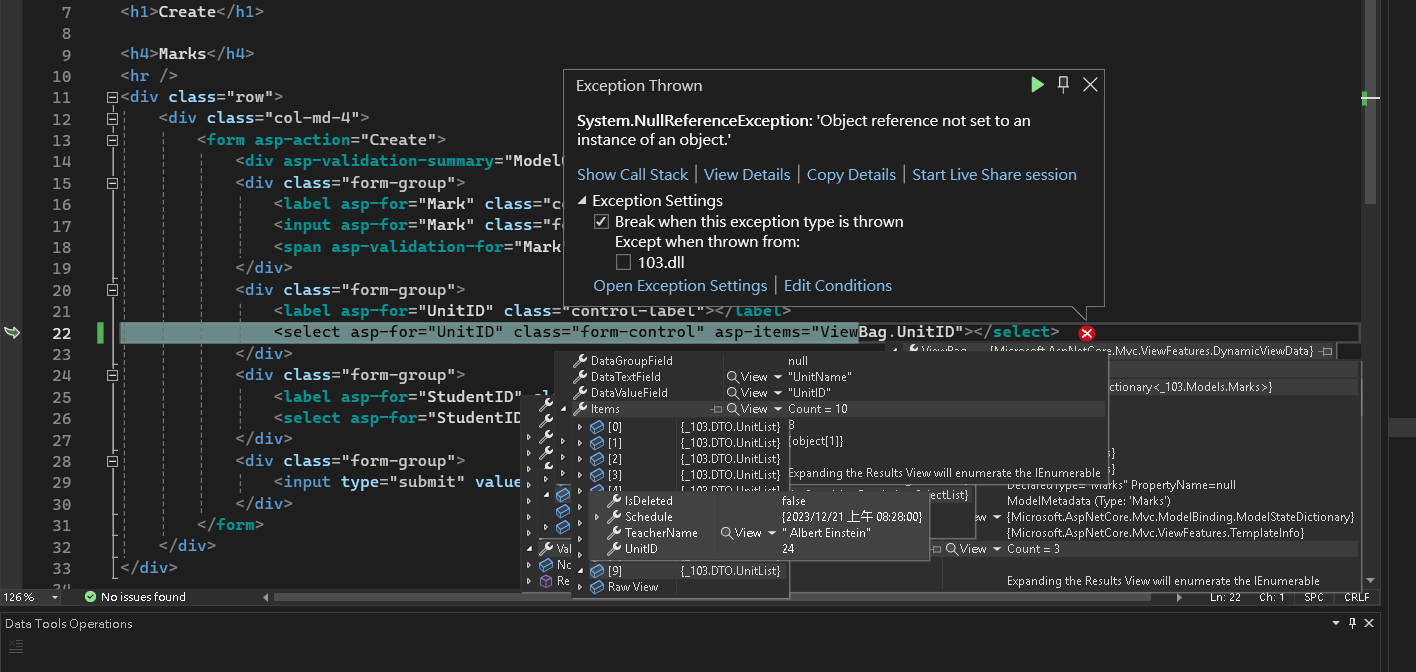Expand item [0] in the Items list
Screen dimensions: 1416x672
[580, 427]
